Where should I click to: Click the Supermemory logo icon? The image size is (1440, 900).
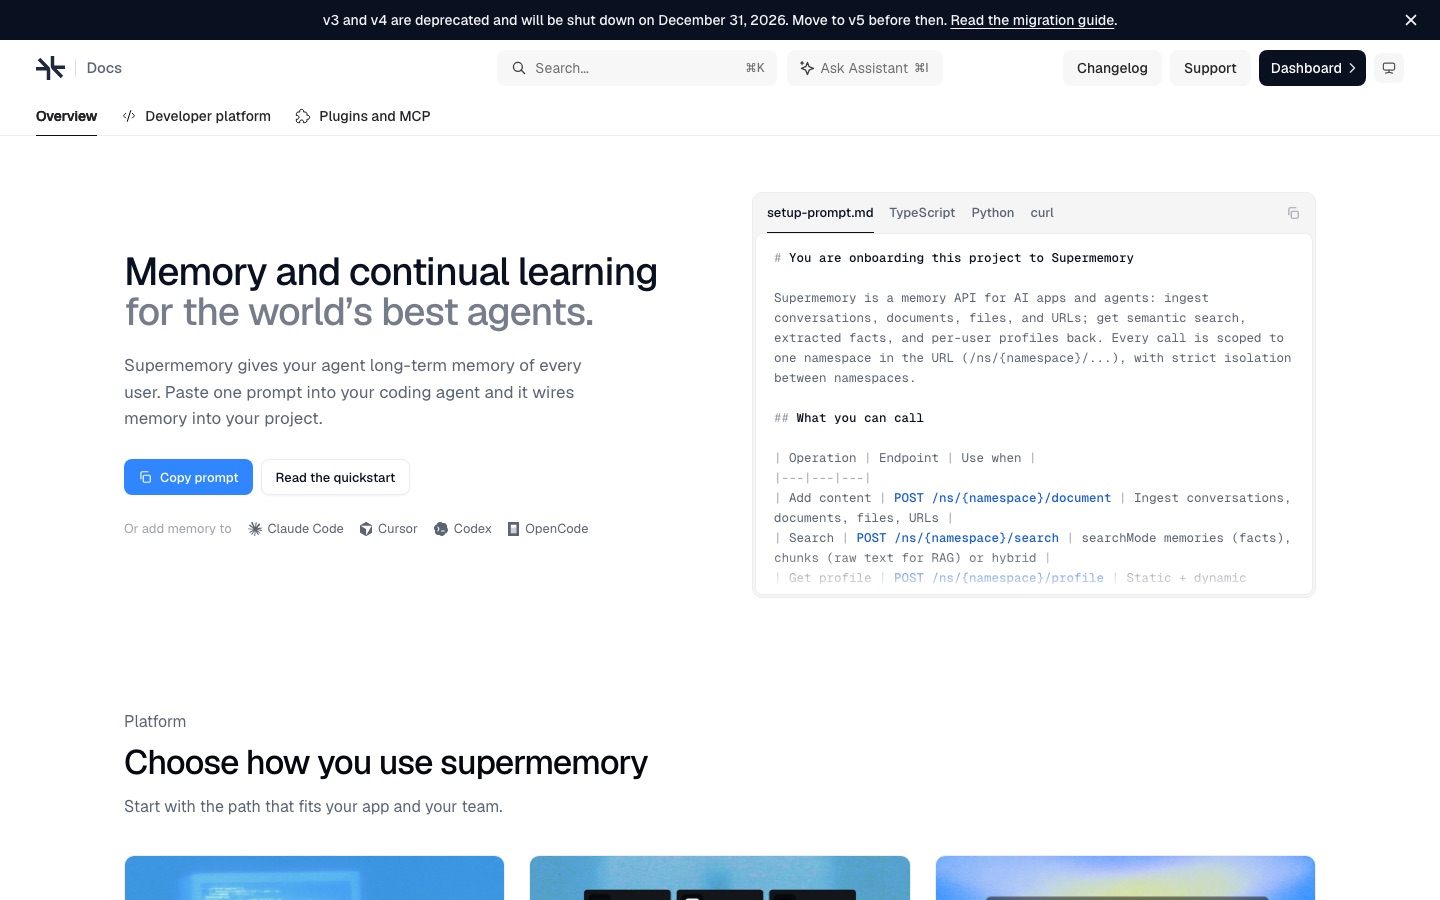[x=50, y=68]
